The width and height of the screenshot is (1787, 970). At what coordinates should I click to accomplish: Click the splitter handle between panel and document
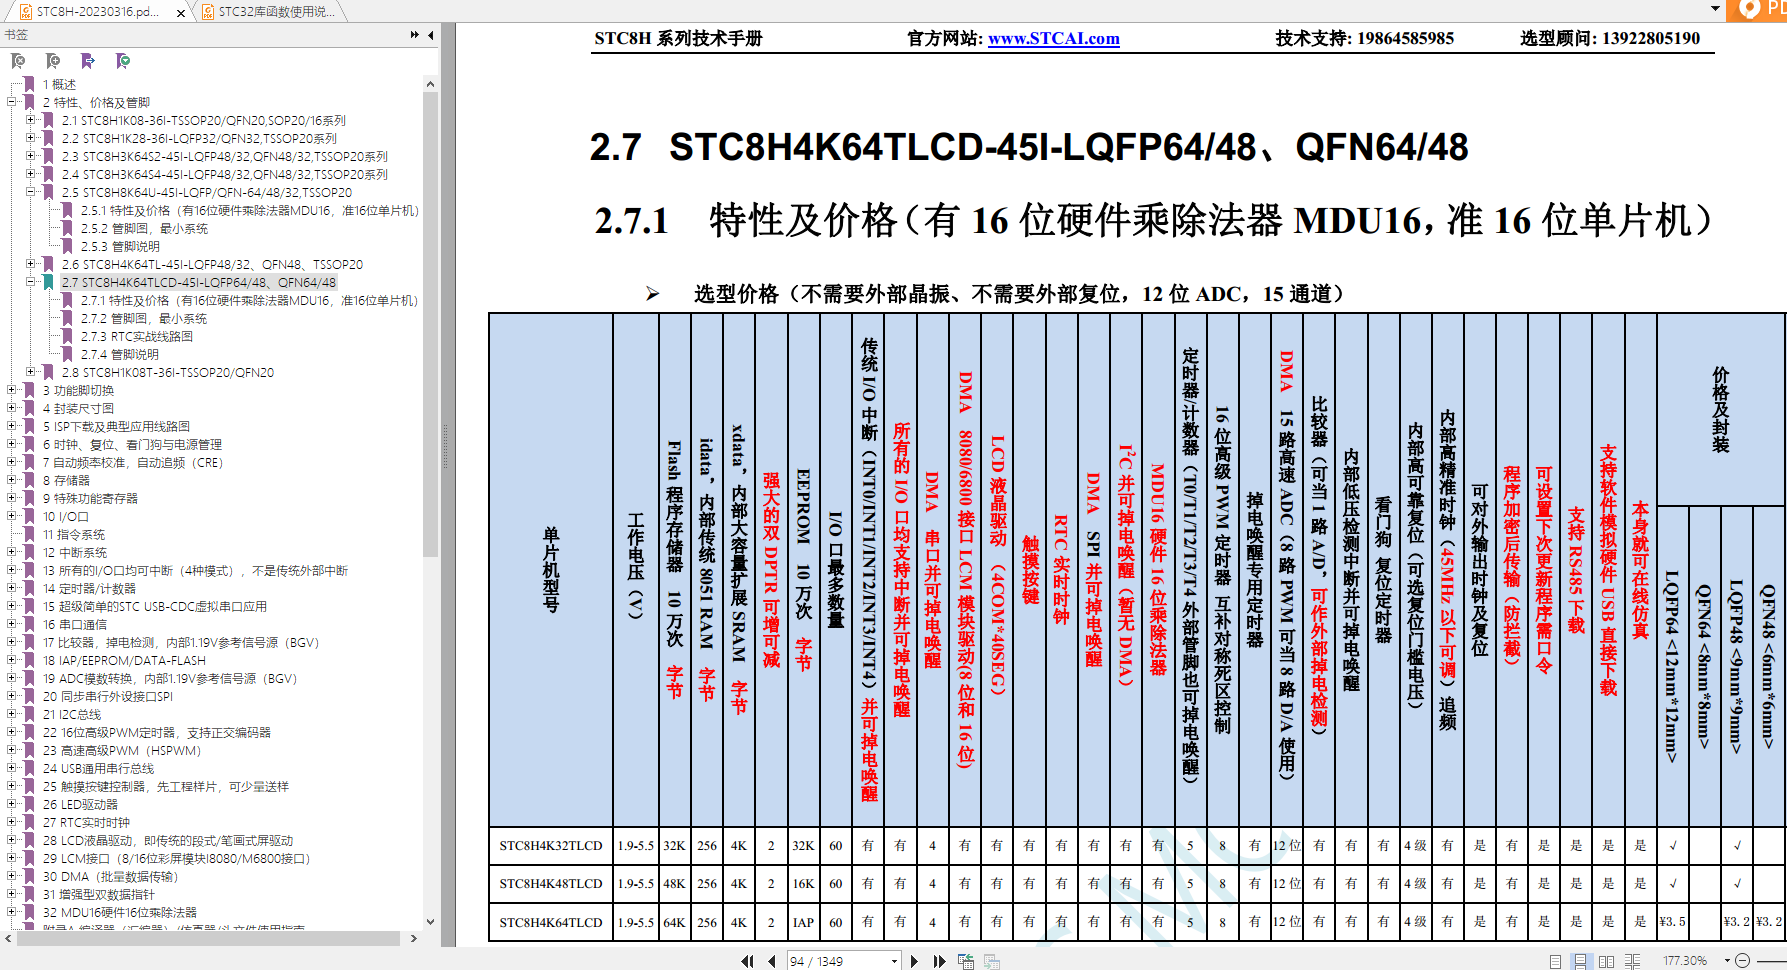[x=448, y=446]
